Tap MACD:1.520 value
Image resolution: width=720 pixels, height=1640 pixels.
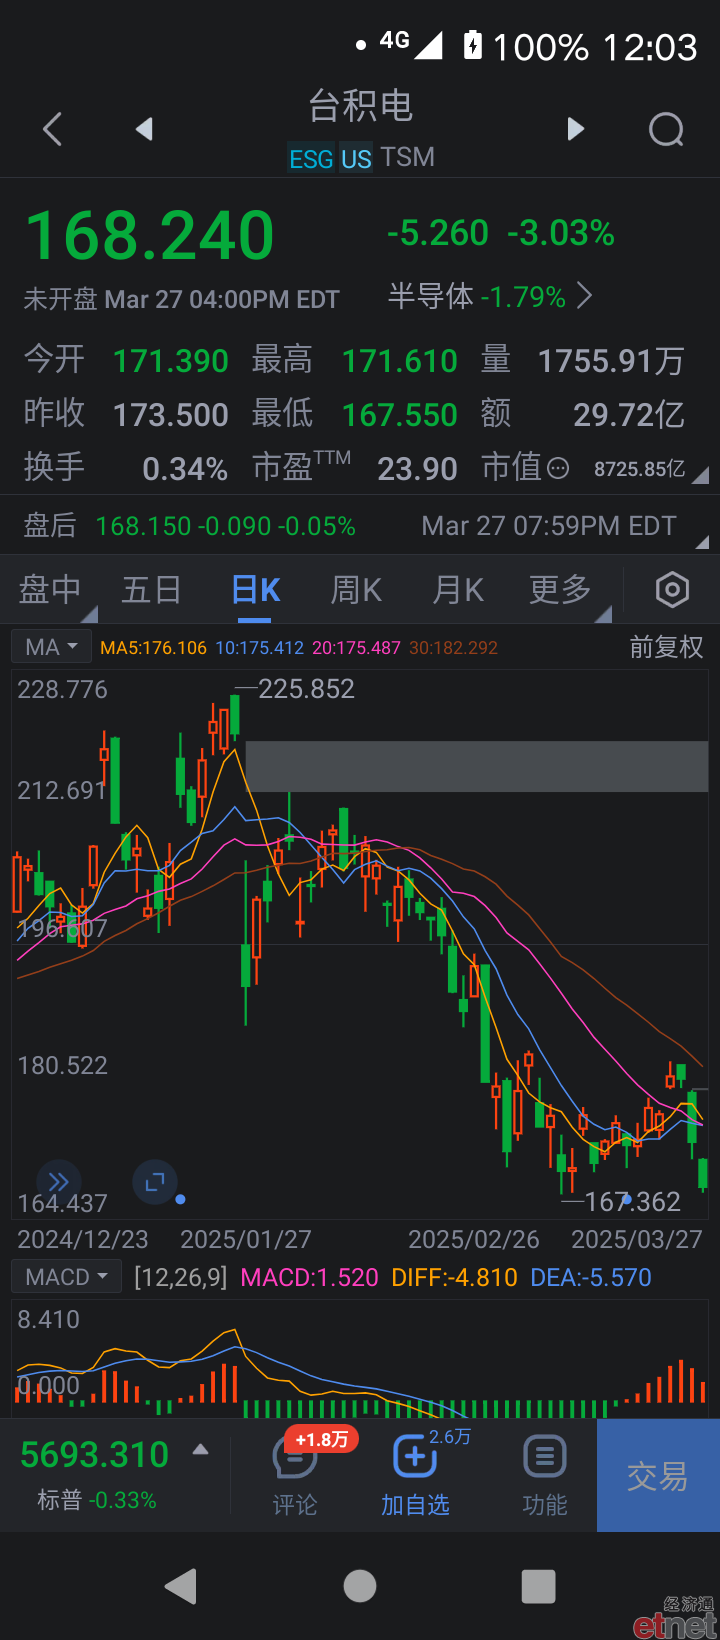[x=310, y=1277]
